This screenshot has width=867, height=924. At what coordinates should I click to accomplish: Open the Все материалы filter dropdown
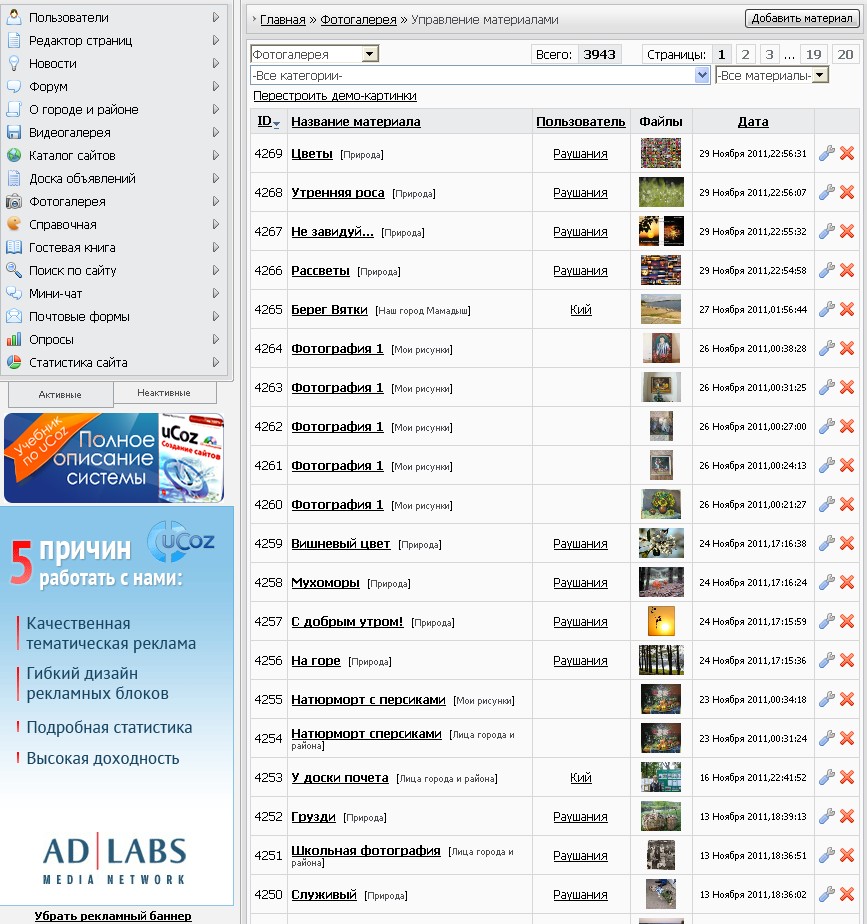(x=820, y=75)
